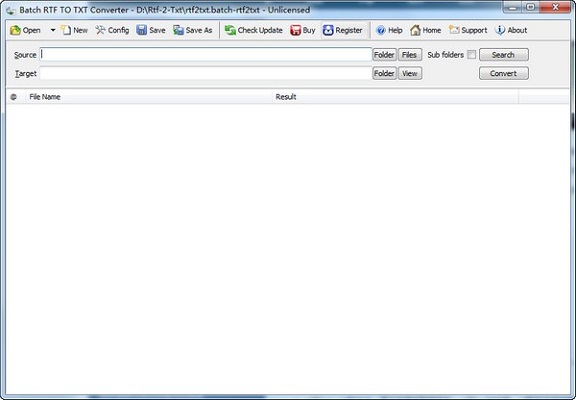Show About information
Viewport: 576px width, 400px height.
(x=511, y=30)
